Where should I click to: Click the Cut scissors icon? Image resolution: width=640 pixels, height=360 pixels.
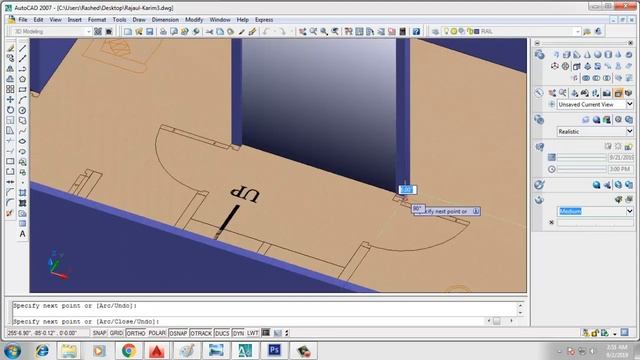click(x=209, y=31)
